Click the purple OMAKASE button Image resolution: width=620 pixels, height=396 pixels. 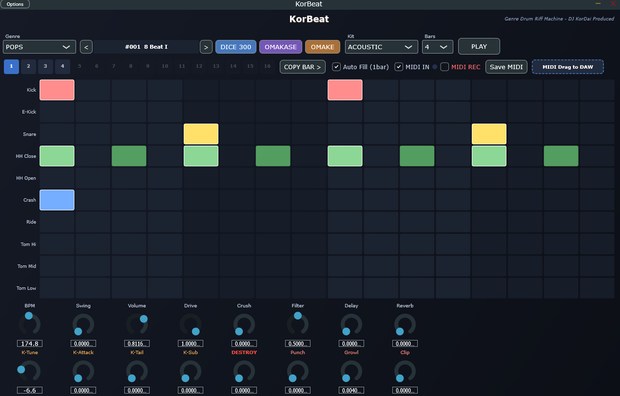pyautogui.click(x=280, y=47)
